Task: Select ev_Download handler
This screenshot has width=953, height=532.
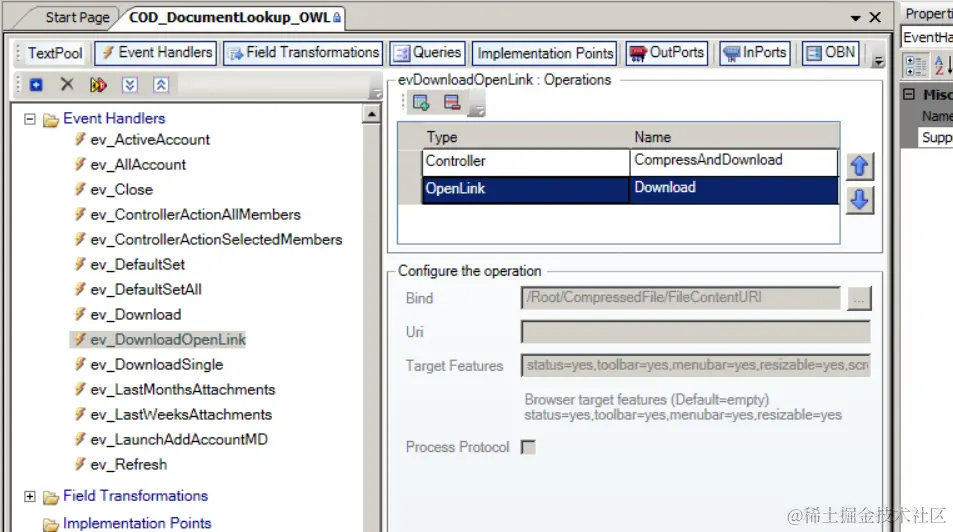Action: click(136, 314)
